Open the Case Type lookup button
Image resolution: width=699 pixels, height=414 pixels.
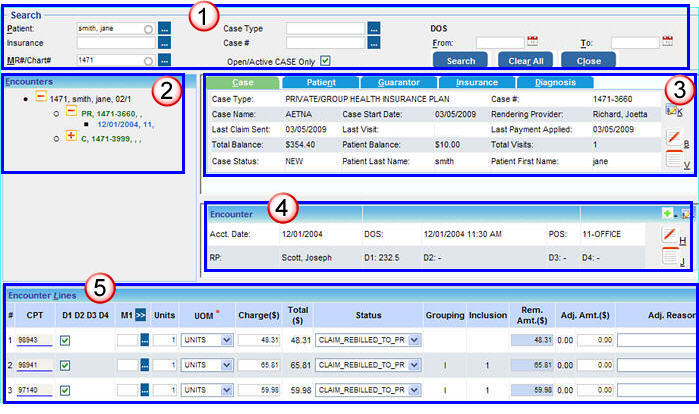click(x=373, y=28)
